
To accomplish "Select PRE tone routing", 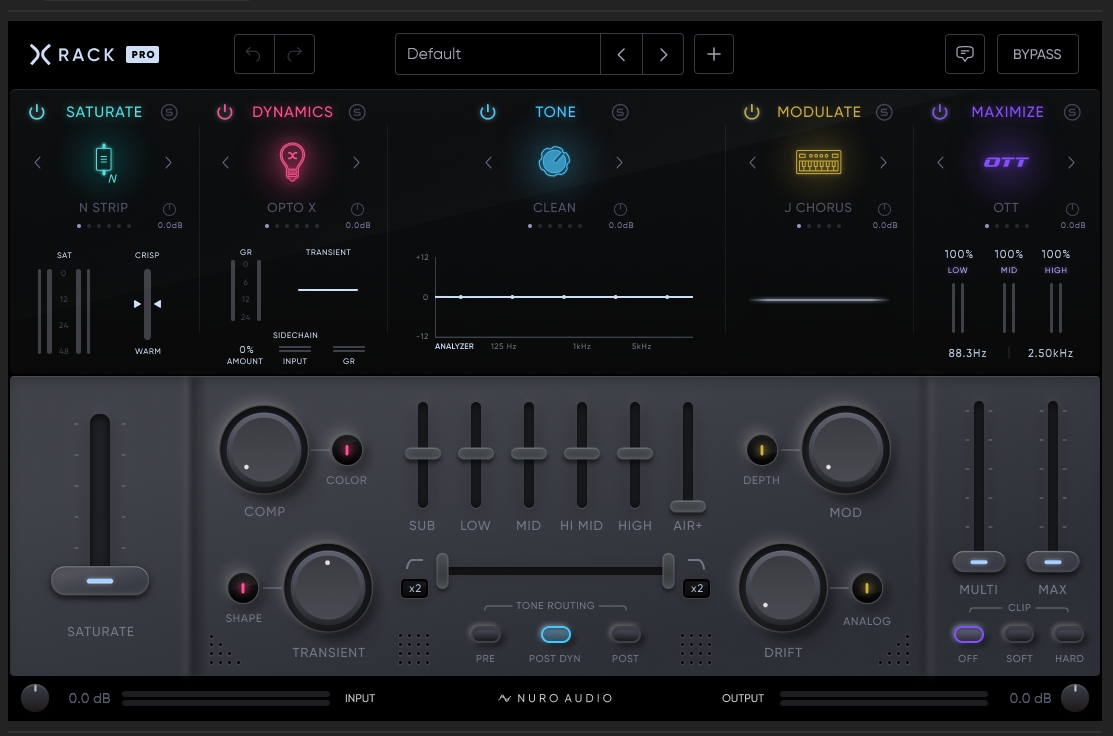I will click(486, 634).
